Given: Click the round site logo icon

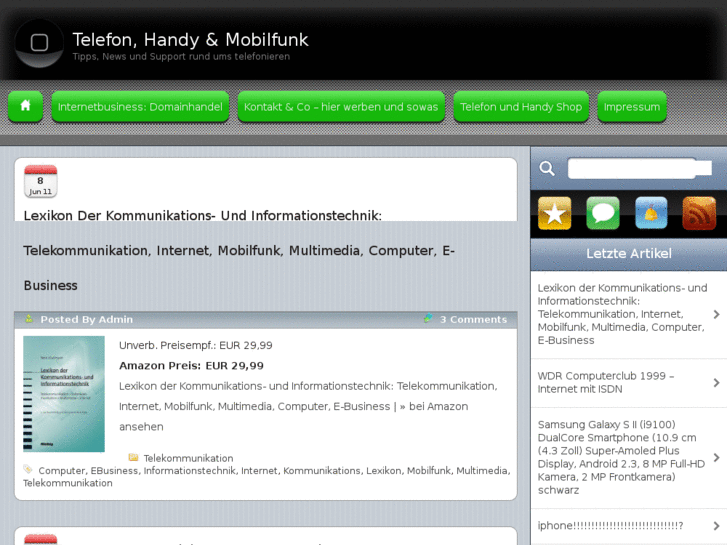Looking at the screenshot, I should click(x=39, y=43).
